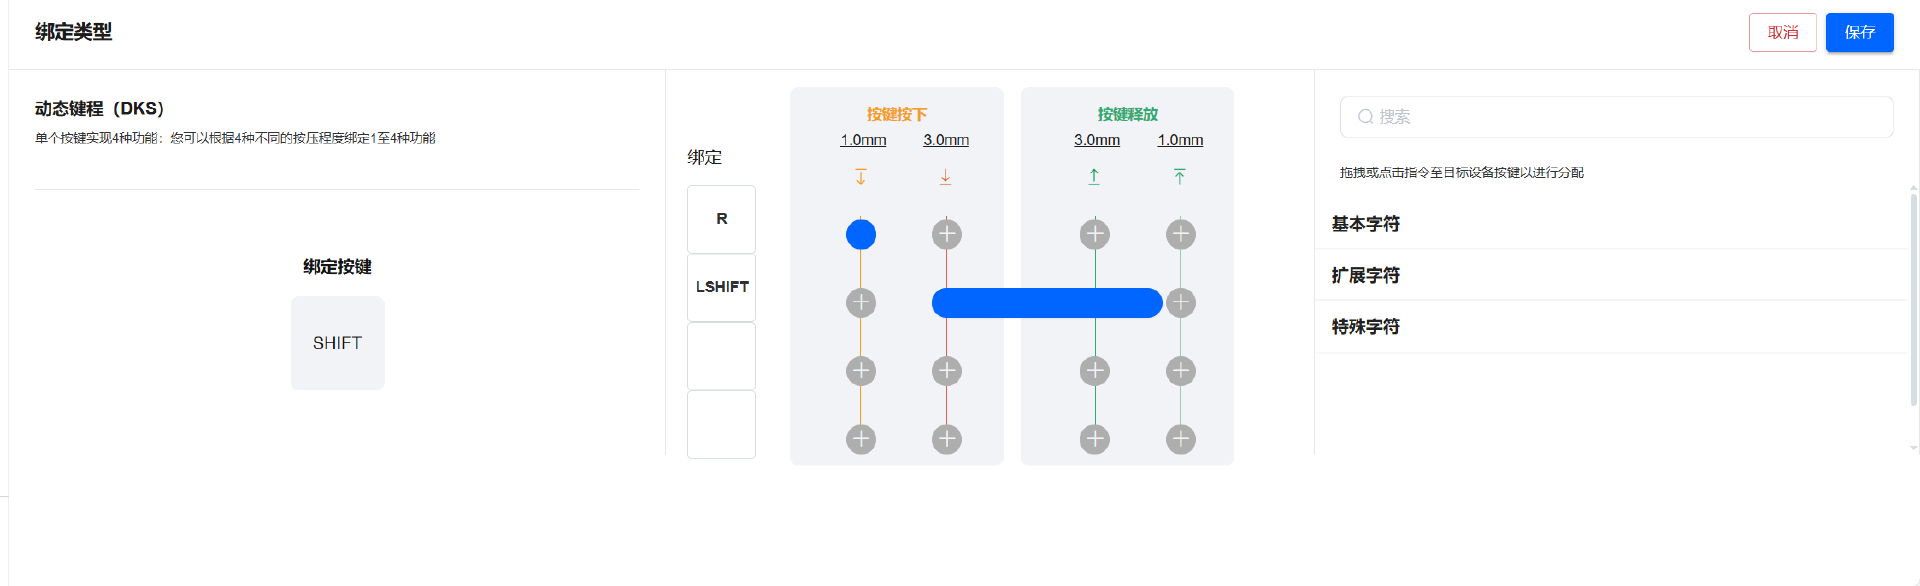Click the plus node in third row under 1.0mm press column
The image size is (1920, 586).
pos(860,371)
